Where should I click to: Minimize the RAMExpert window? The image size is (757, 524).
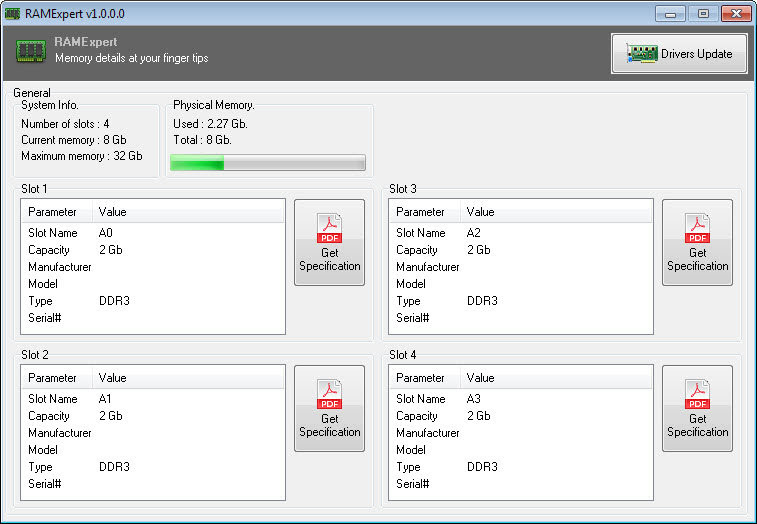click(670, 14)
